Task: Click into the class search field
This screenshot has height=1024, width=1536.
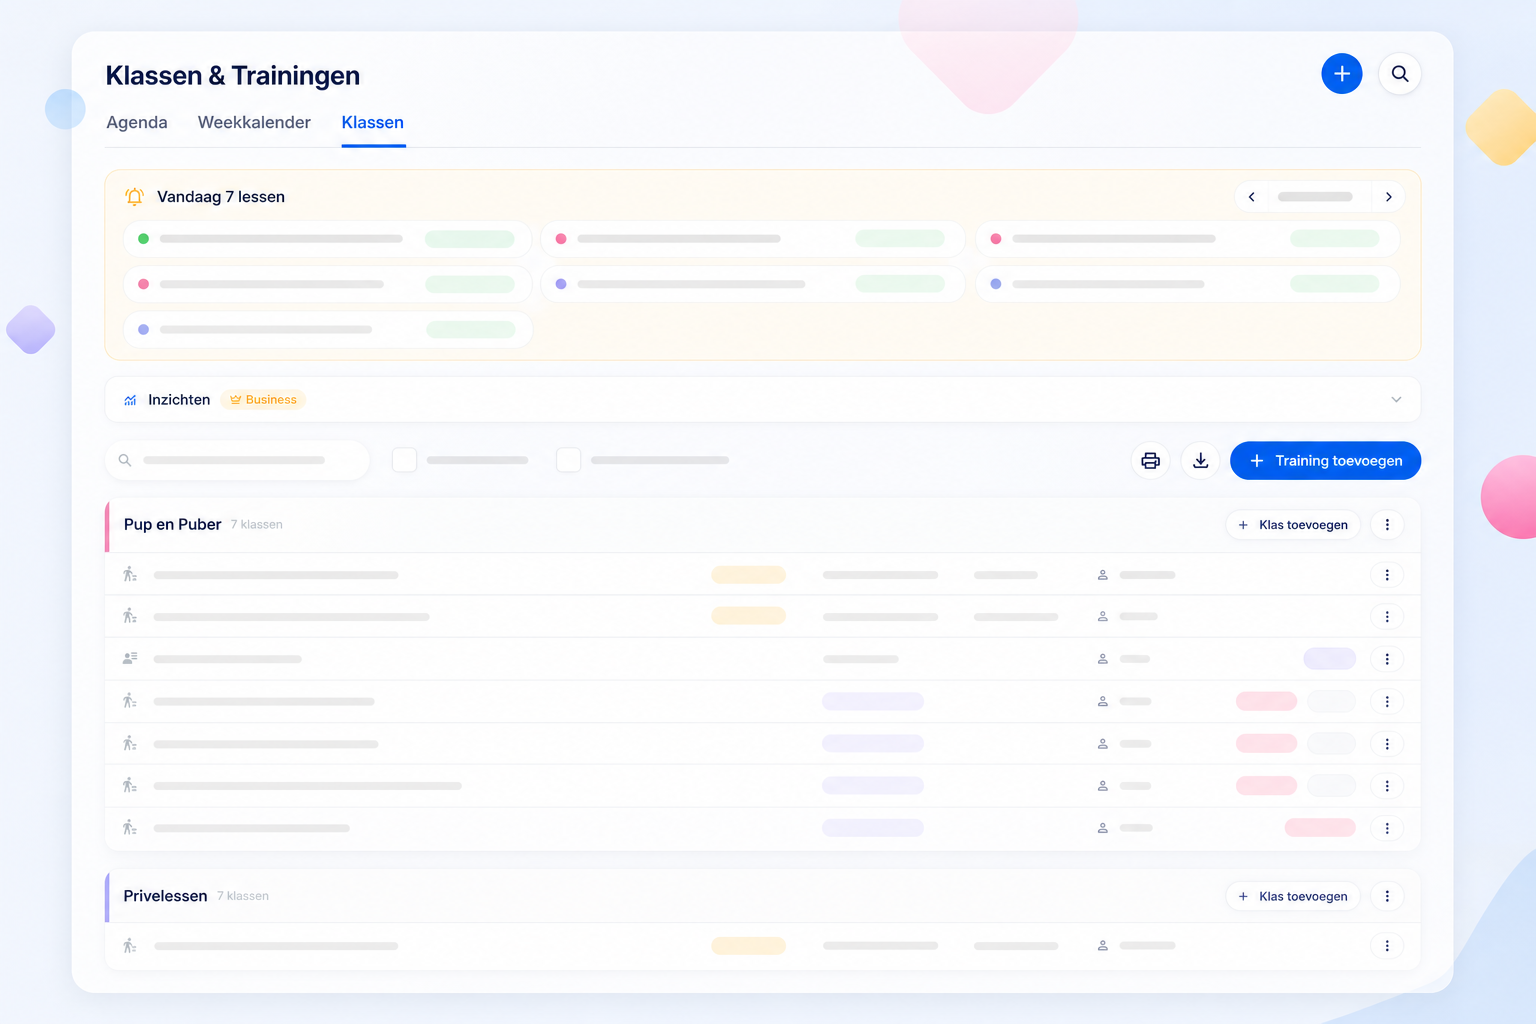Action: 237,461
